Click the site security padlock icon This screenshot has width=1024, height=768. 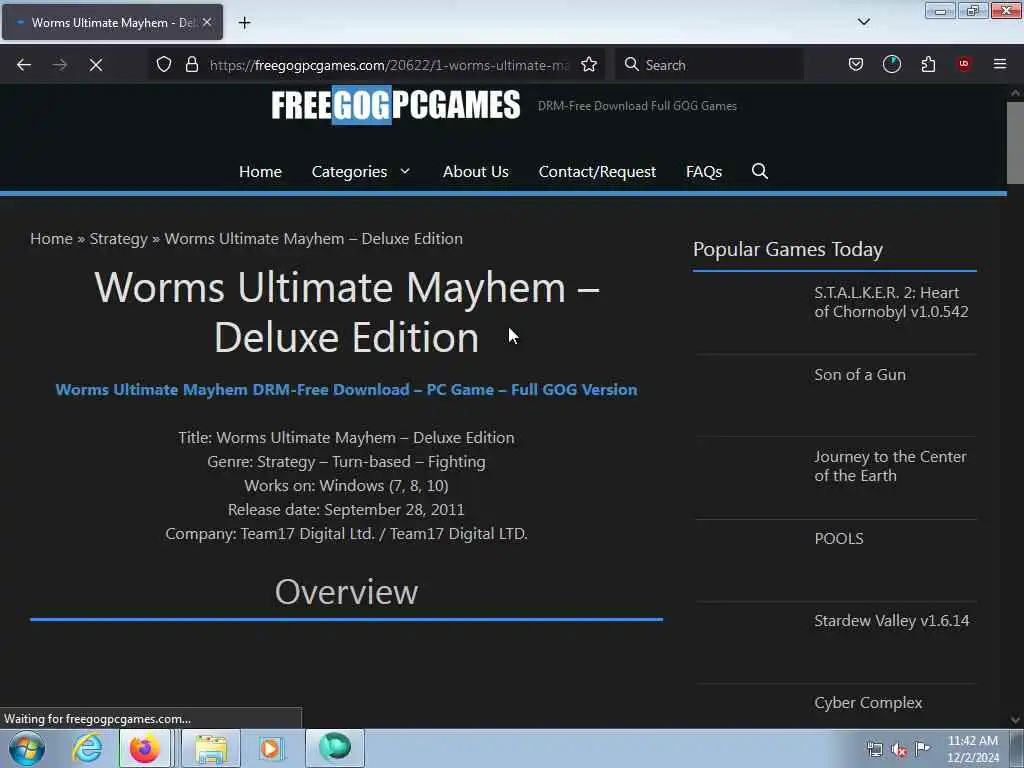click(x=191, y=65)
